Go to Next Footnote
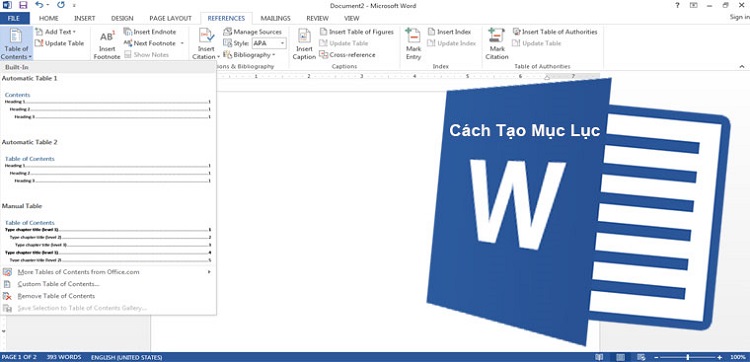This screenshot has width=750, height=362. pos(150,44)
